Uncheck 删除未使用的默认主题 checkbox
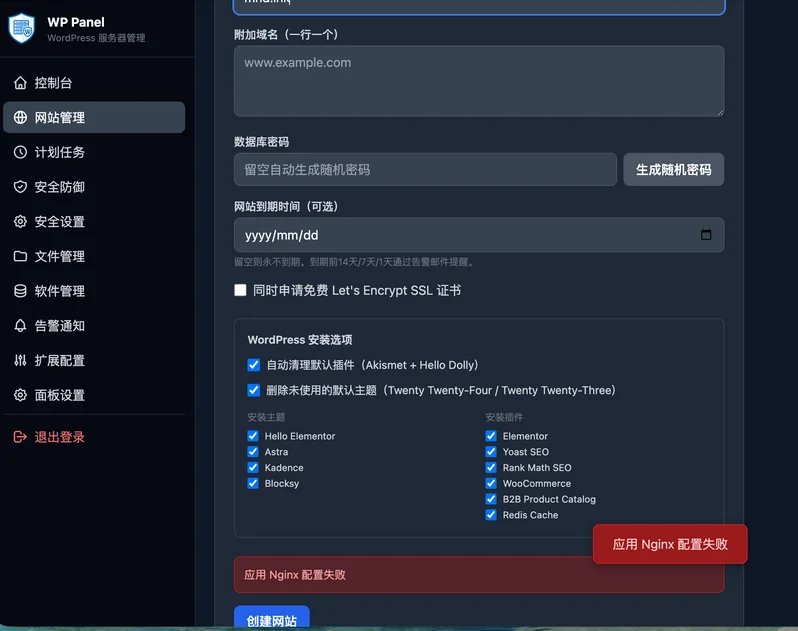 coord(253,390)
